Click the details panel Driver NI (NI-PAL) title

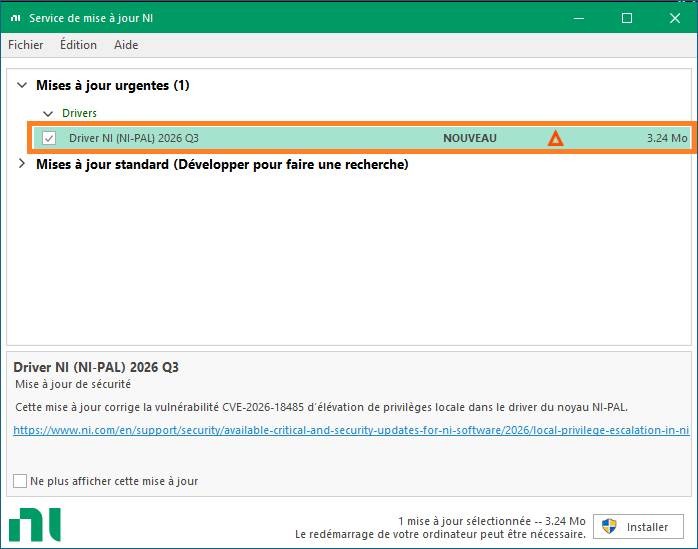tap(96, 367)
